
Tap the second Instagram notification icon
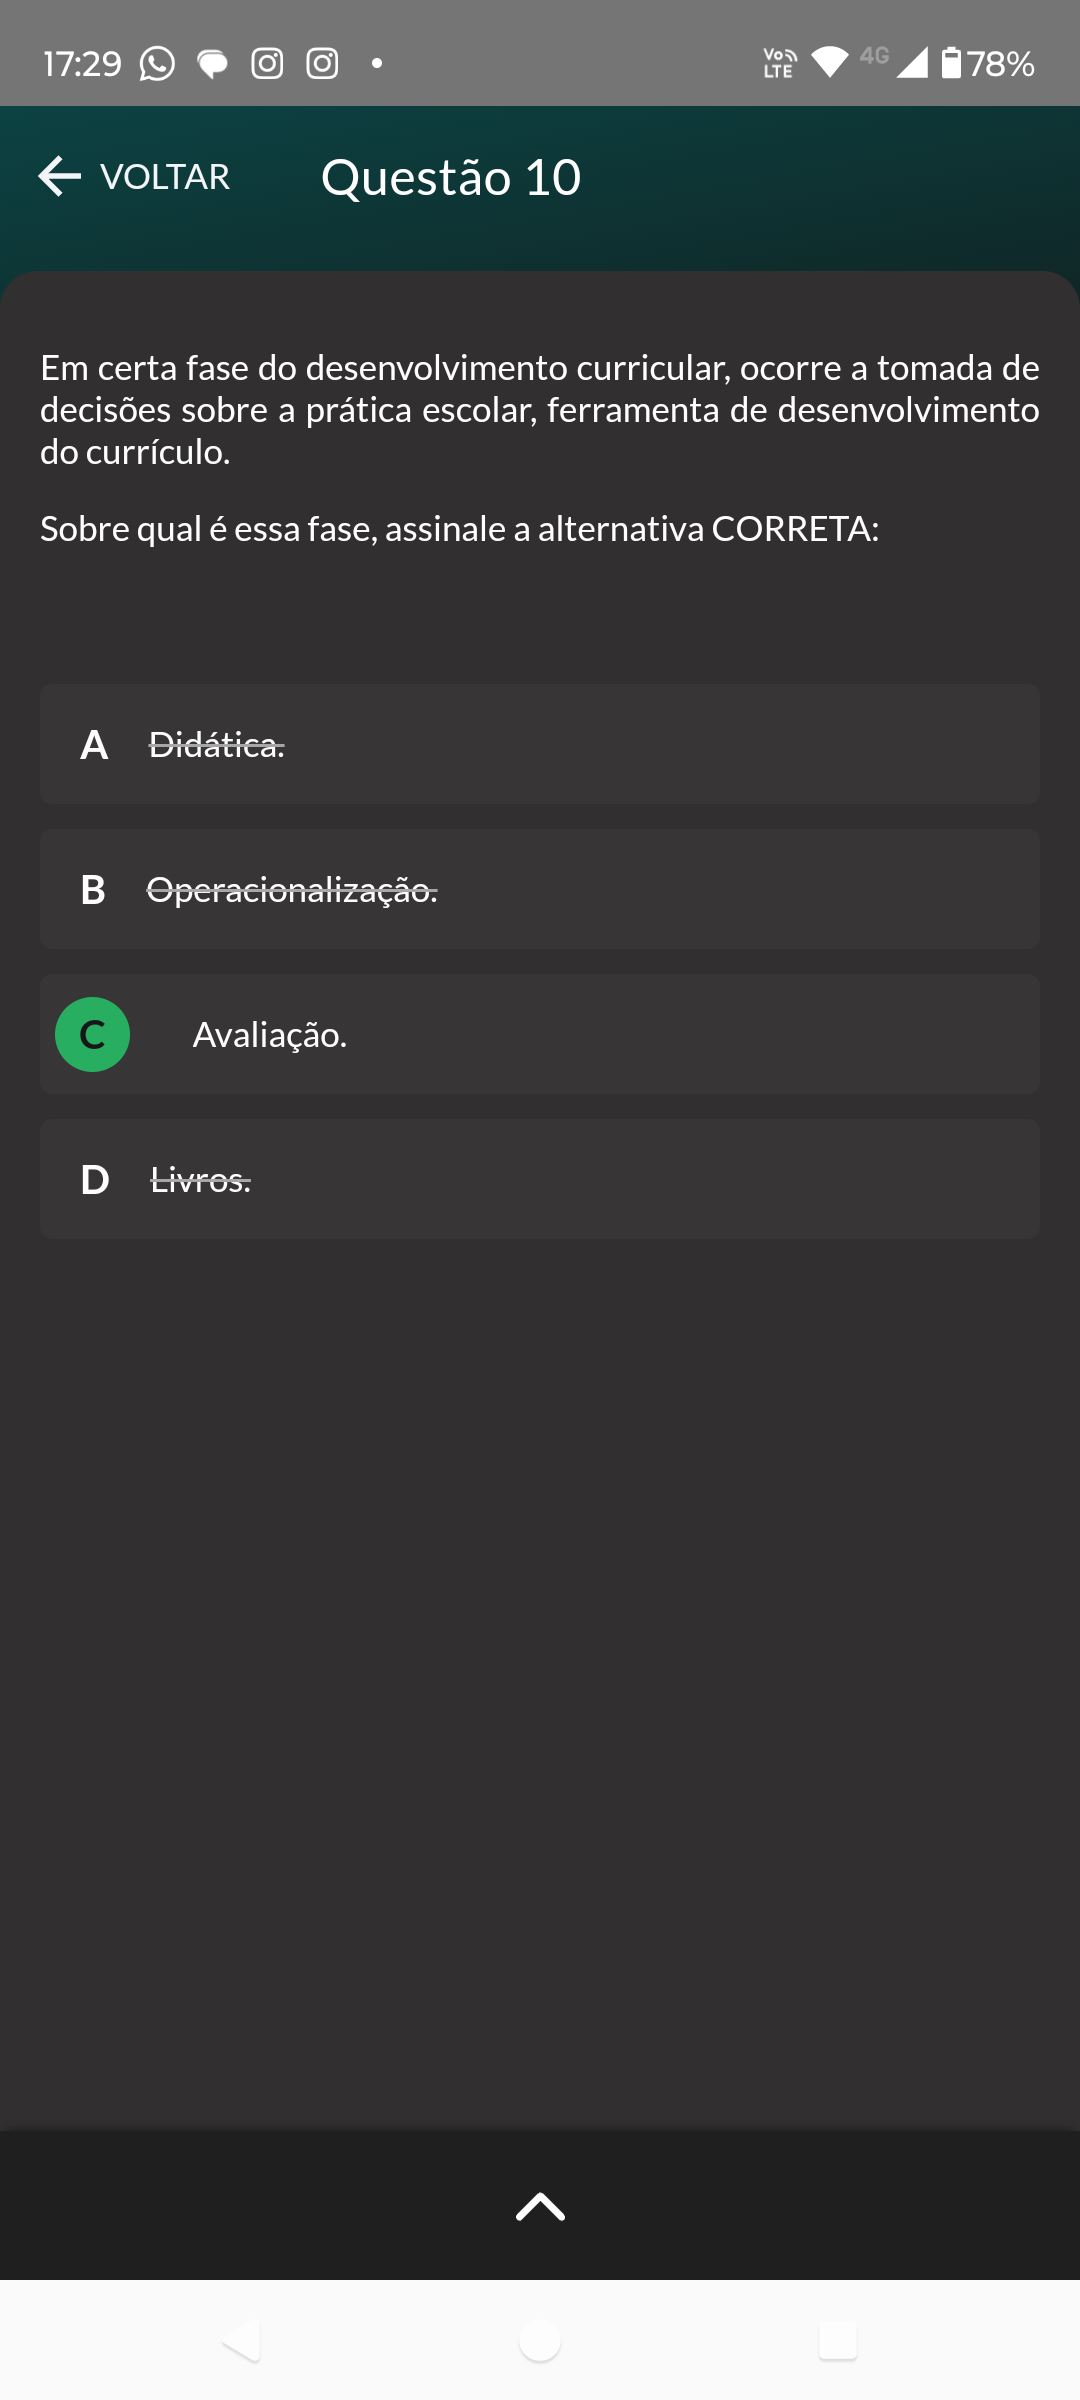coord(322,64)
